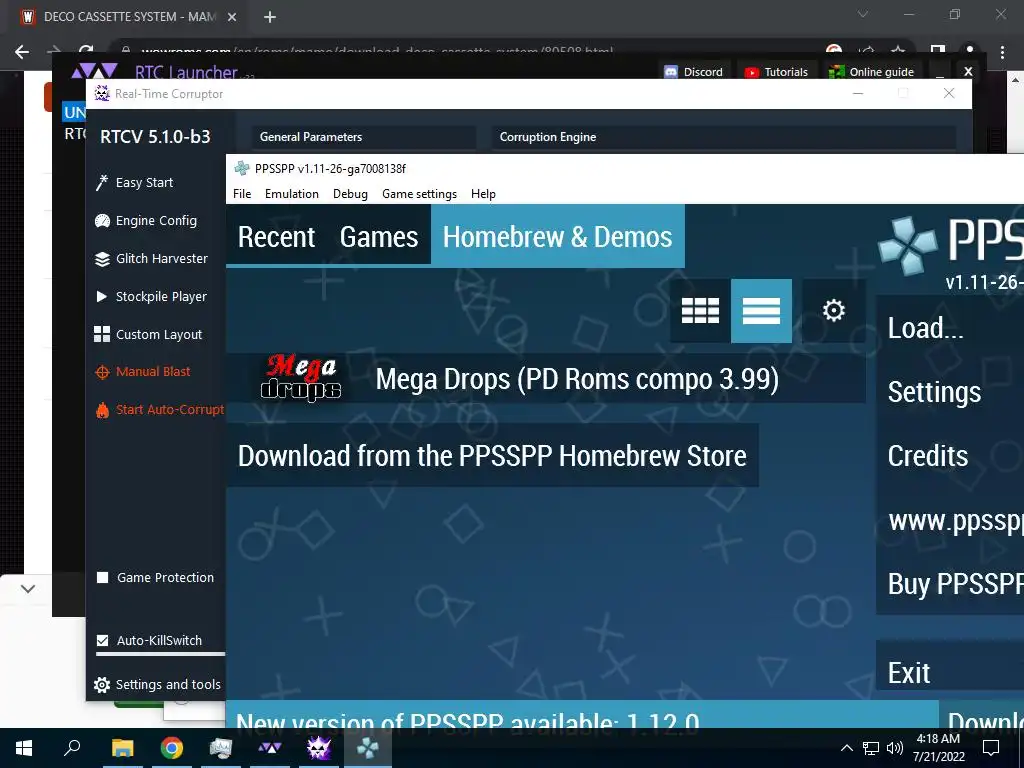Switch PPSSPP to list view
Screen dimensions: 1024x768
[761, 311]
